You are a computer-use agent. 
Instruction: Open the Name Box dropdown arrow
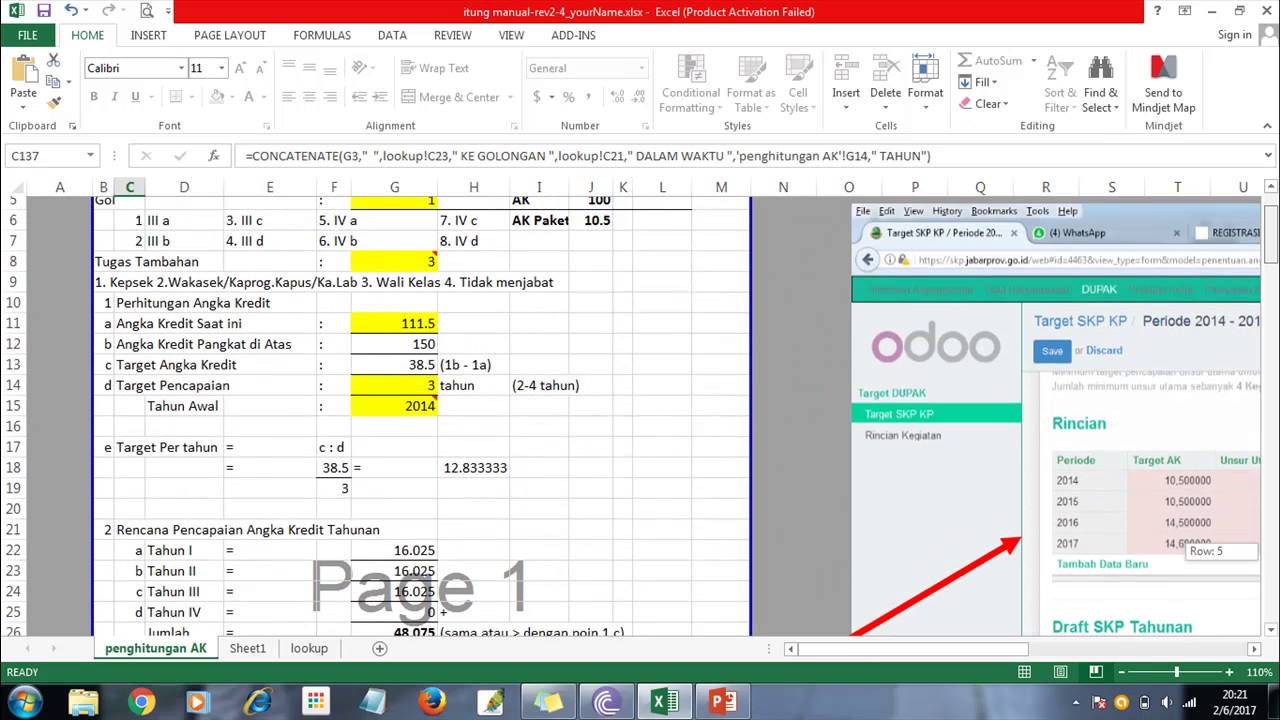pyautogui.click(x=90, y=156)
